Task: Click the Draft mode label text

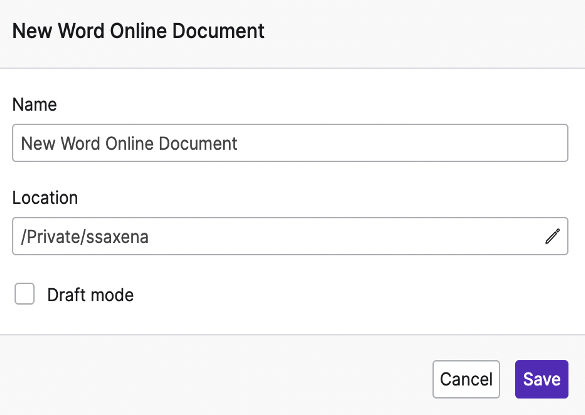Action: (90, 295)
